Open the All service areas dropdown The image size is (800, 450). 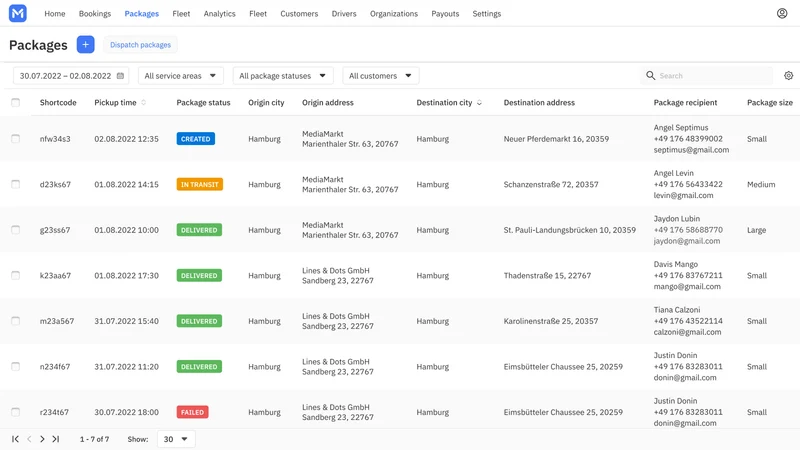181,76
